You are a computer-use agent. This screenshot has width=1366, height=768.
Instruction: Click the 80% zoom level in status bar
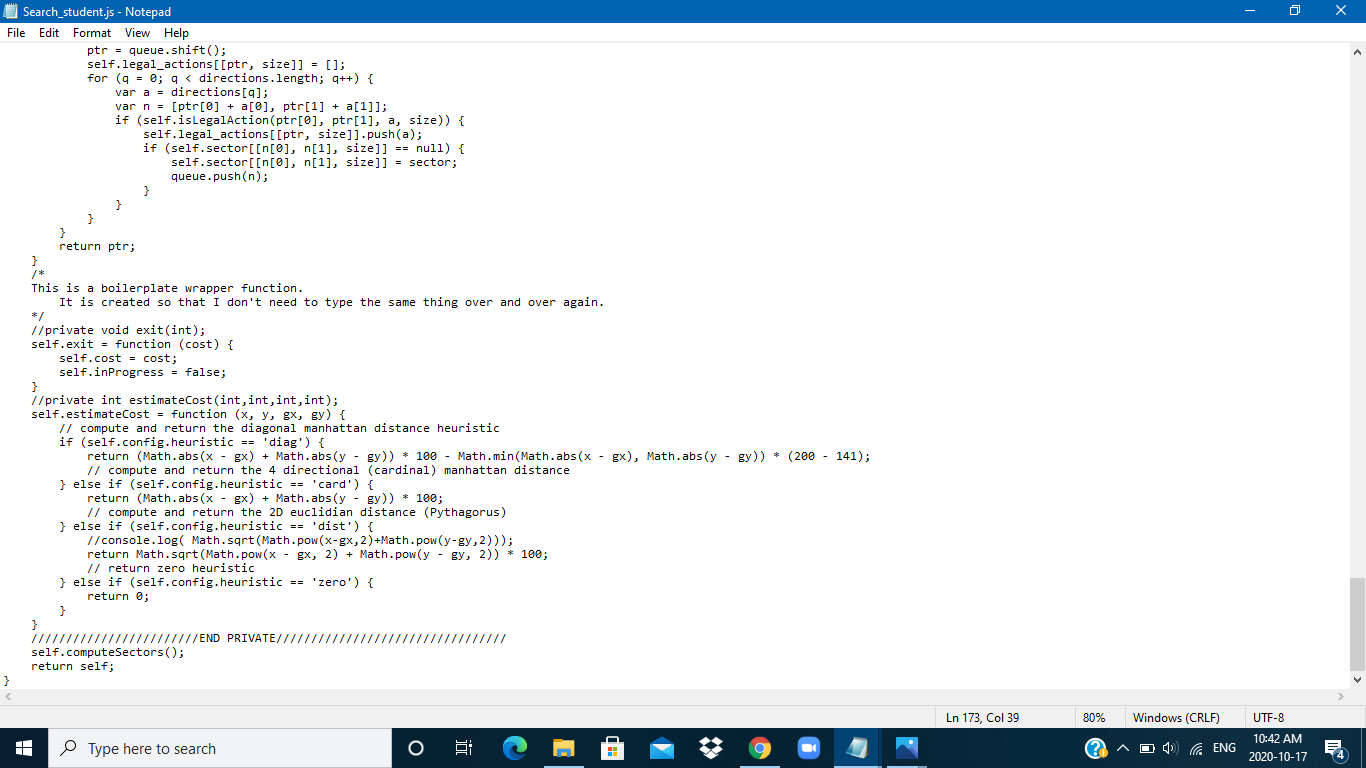(x=1093, y=717)
